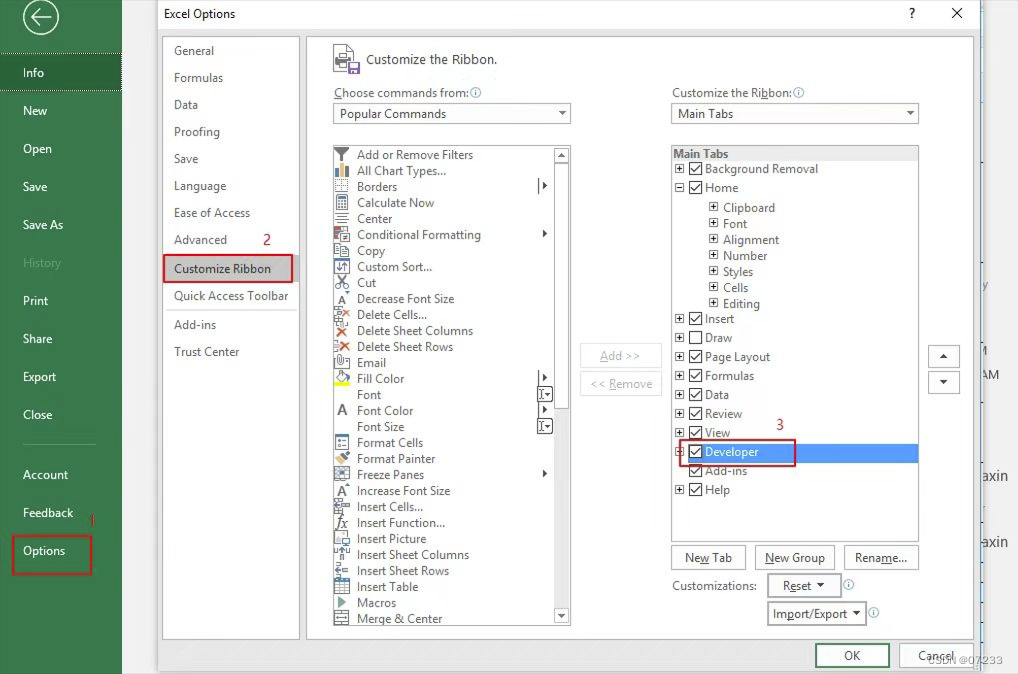The width and height of the screenshot is (1018, 674).
Task: Select the Macros play icon
Action: click(x=341, y=603)
